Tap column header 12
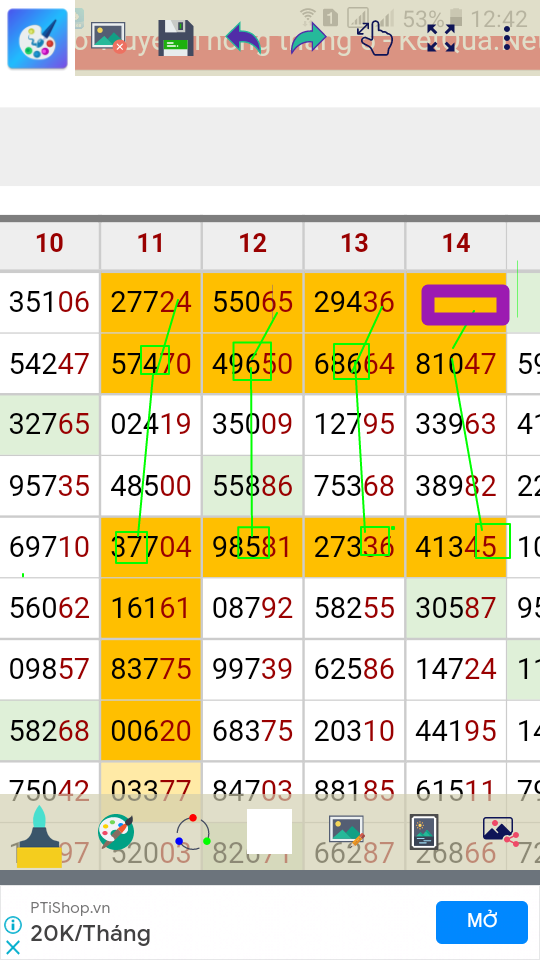 click(253, 244)
